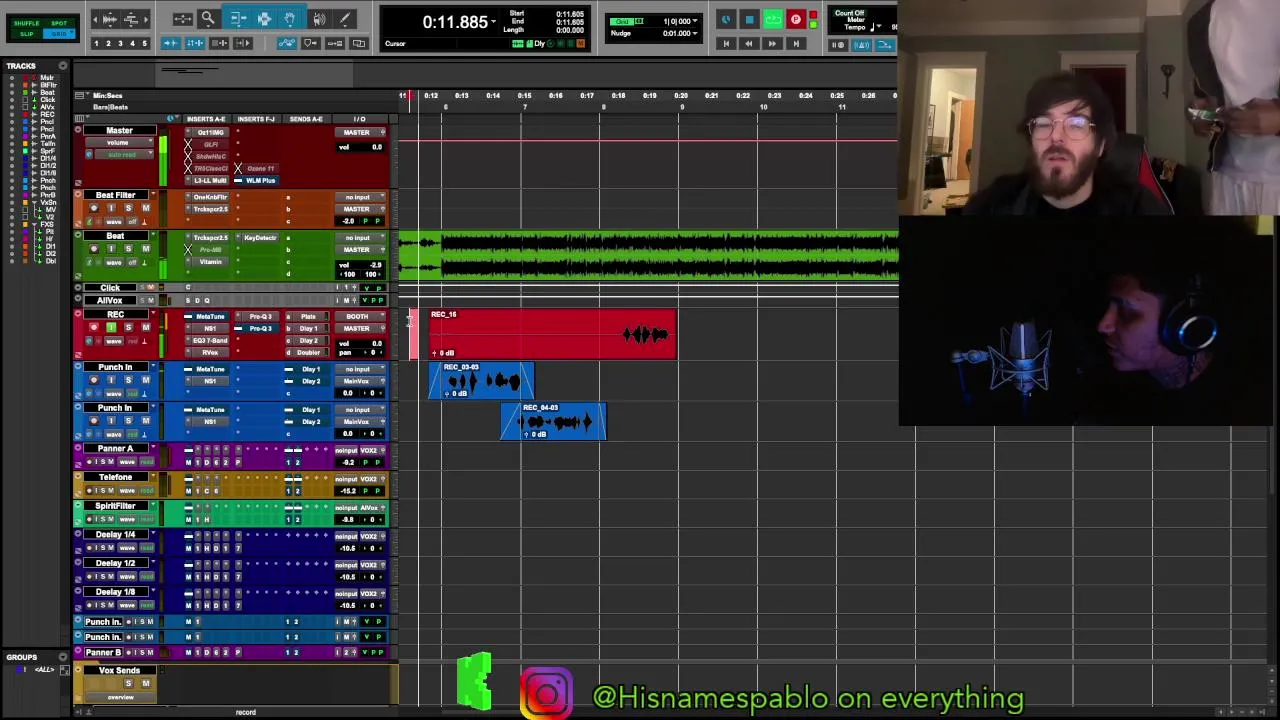This screenshot has width=1280, height=720.
Task: Click the Master track vol value field
Action: [x=361, y=147]
